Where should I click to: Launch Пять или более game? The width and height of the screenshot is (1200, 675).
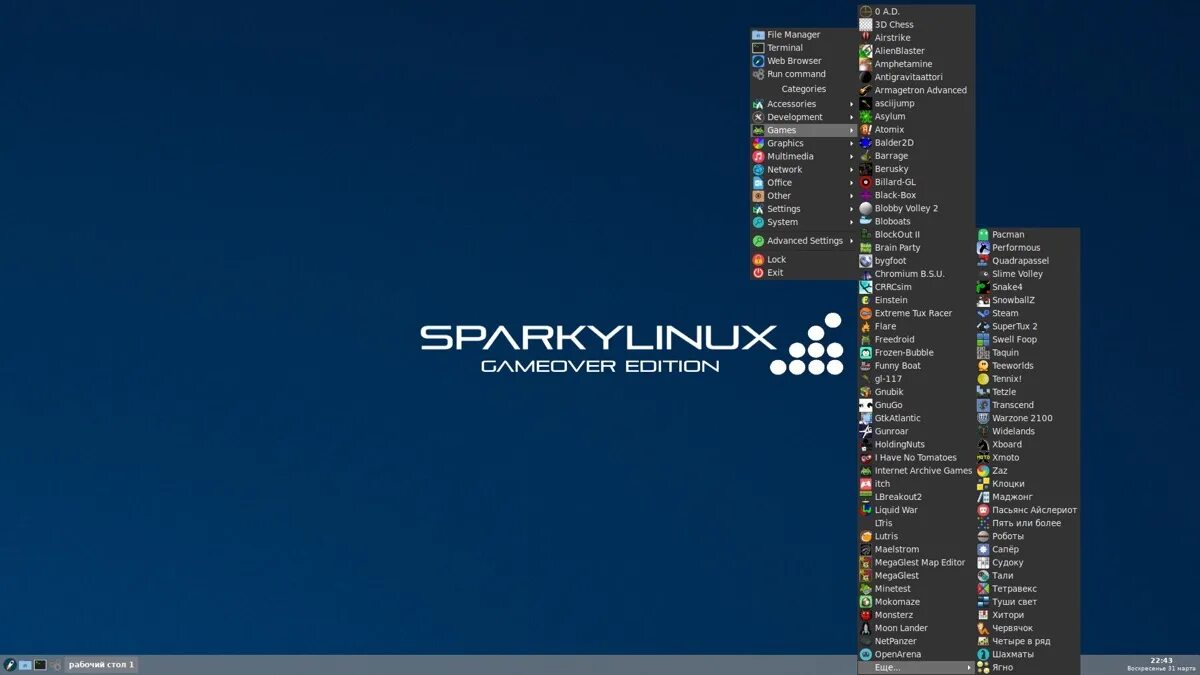tap(1028, 523)
